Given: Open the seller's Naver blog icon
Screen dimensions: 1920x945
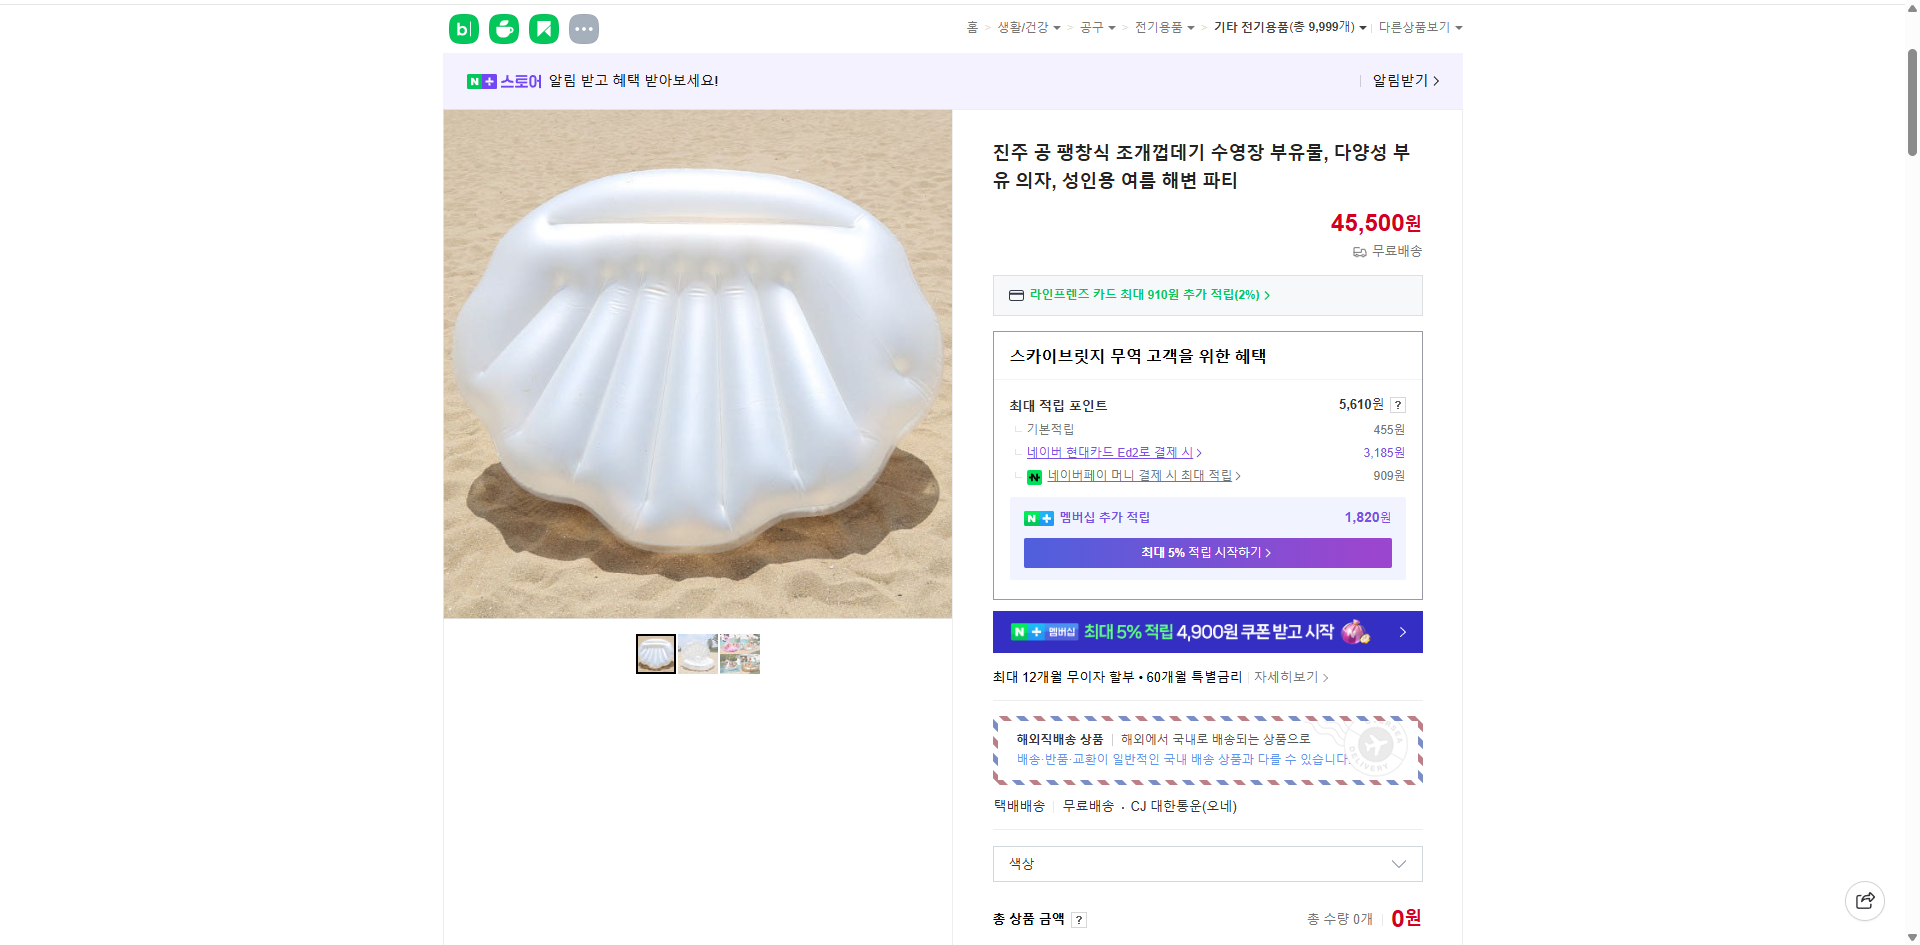Looking at the screenshot, I should pyautogui.click(x=463, y=29).
